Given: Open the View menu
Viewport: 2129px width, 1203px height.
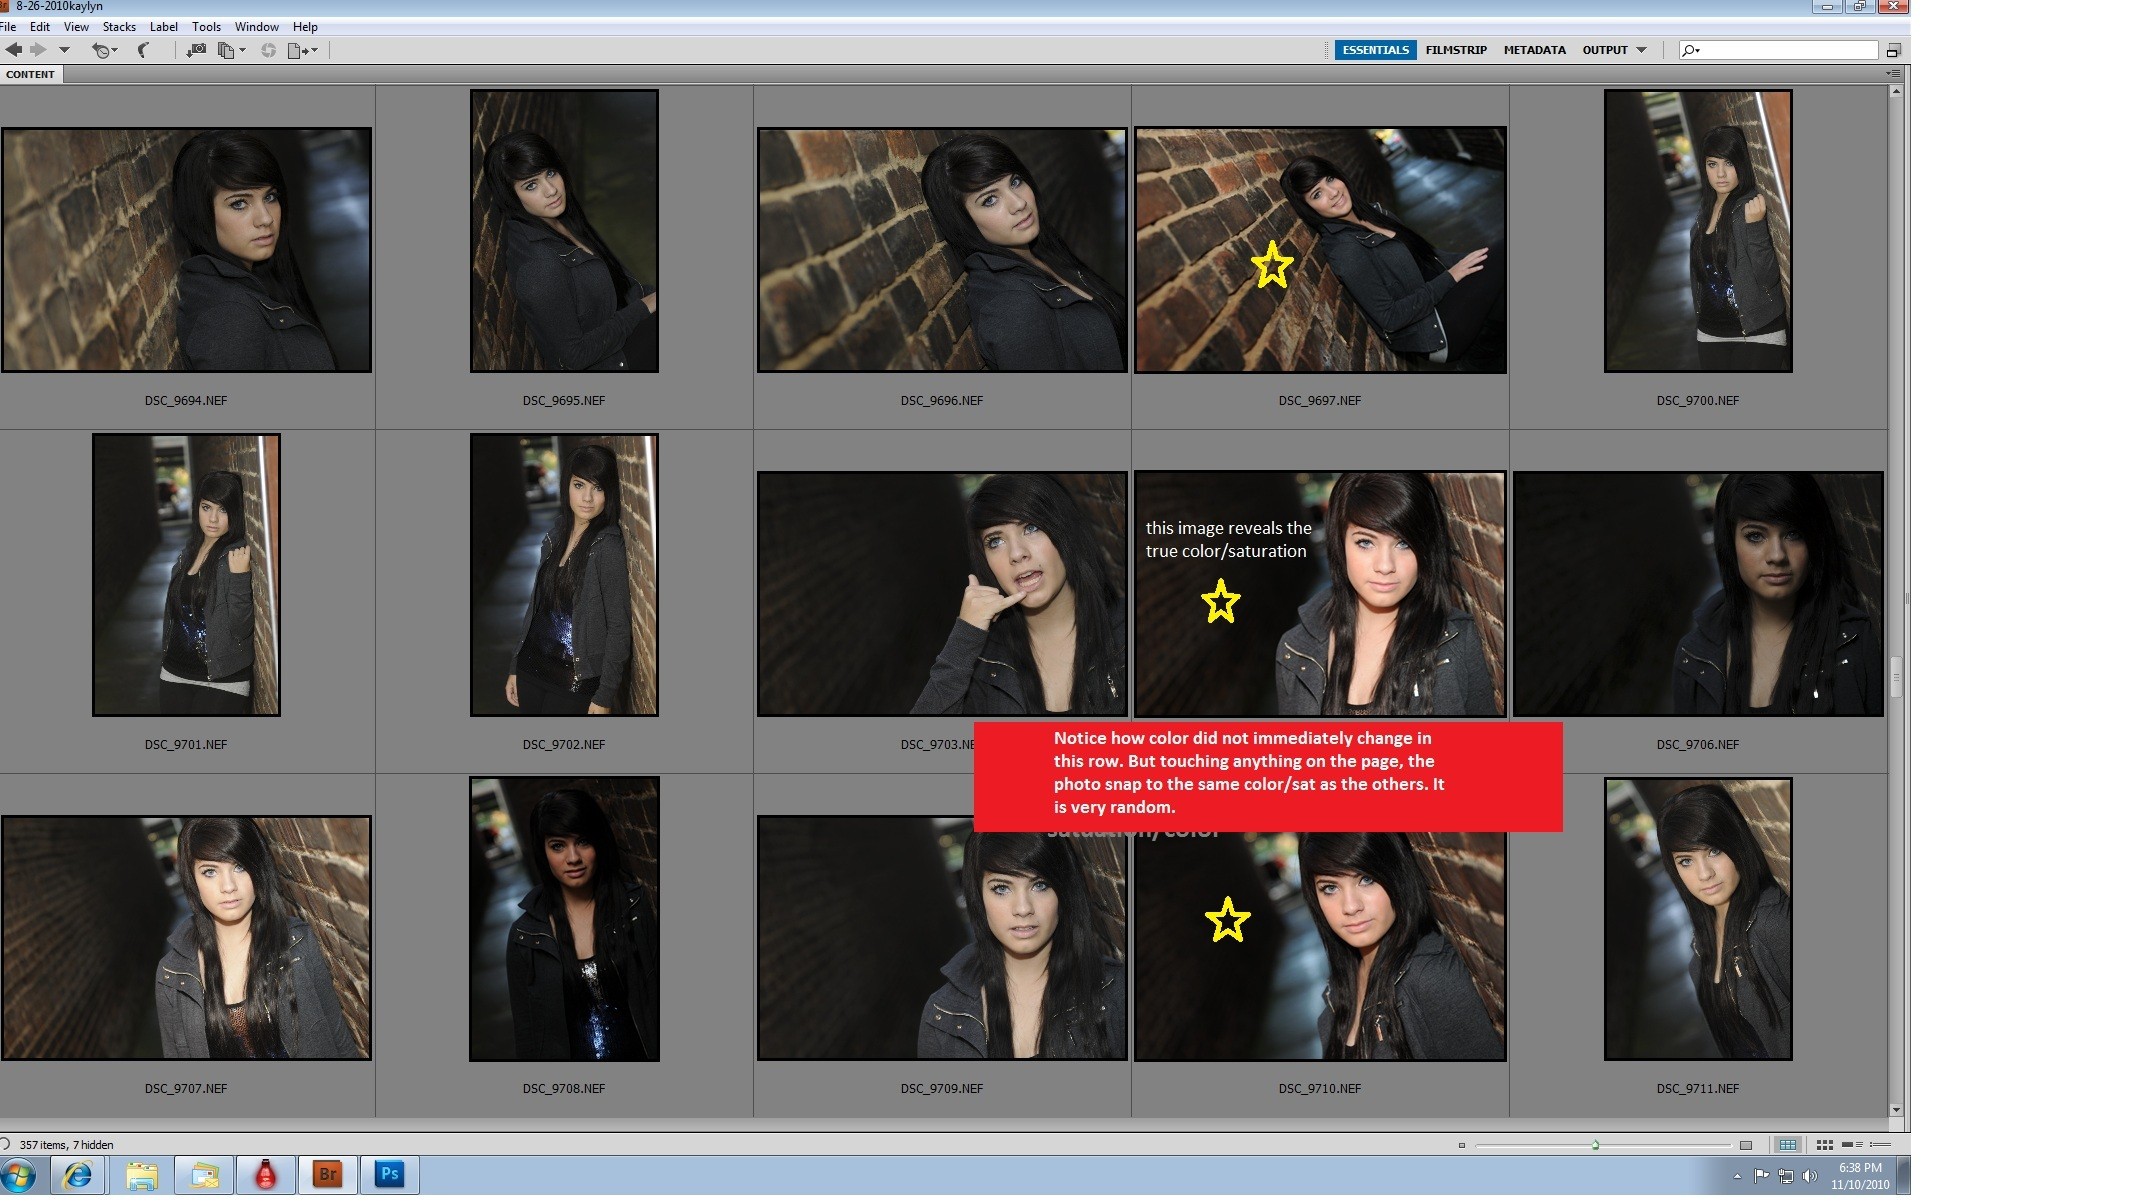Looking at the screenshot, I should point(76,27).
